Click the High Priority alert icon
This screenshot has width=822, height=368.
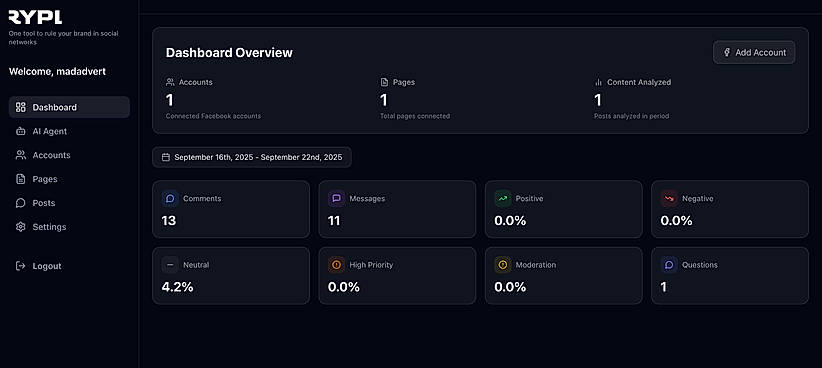337,265
